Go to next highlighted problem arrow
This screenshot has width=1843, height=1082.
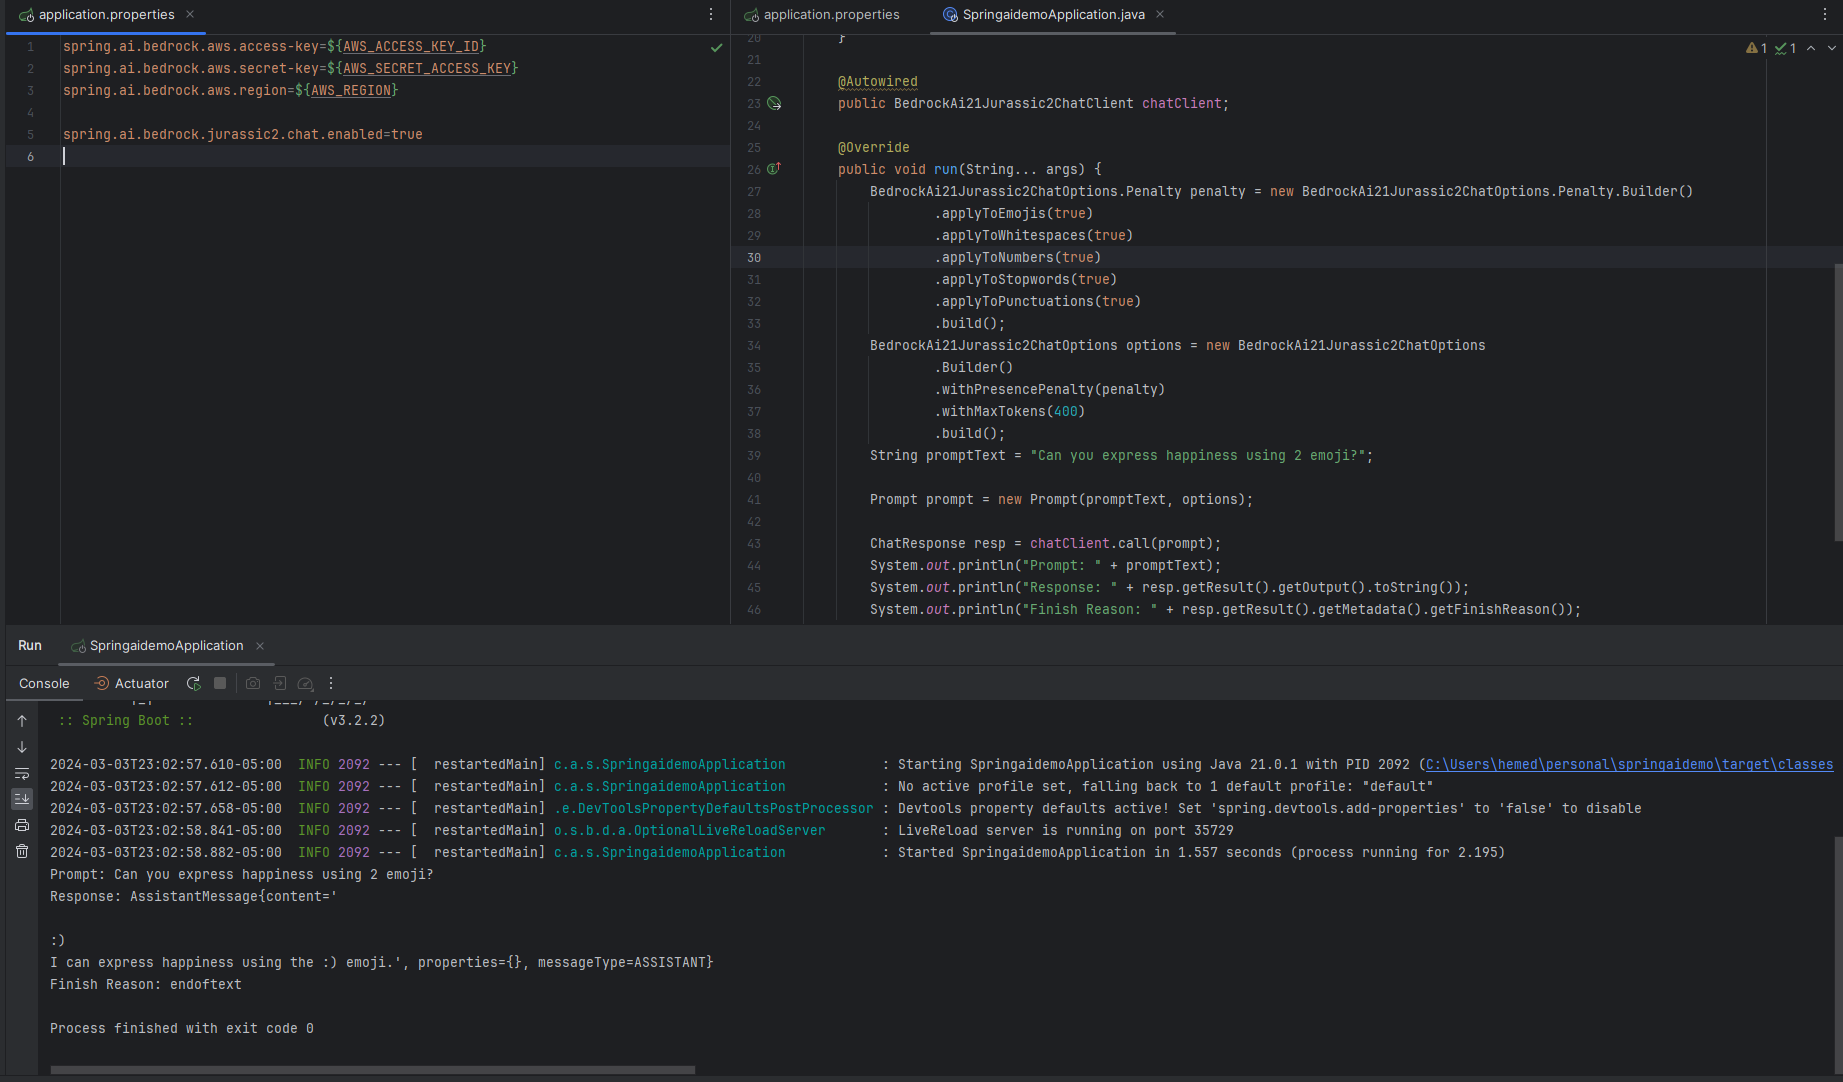coord(1832,48)
